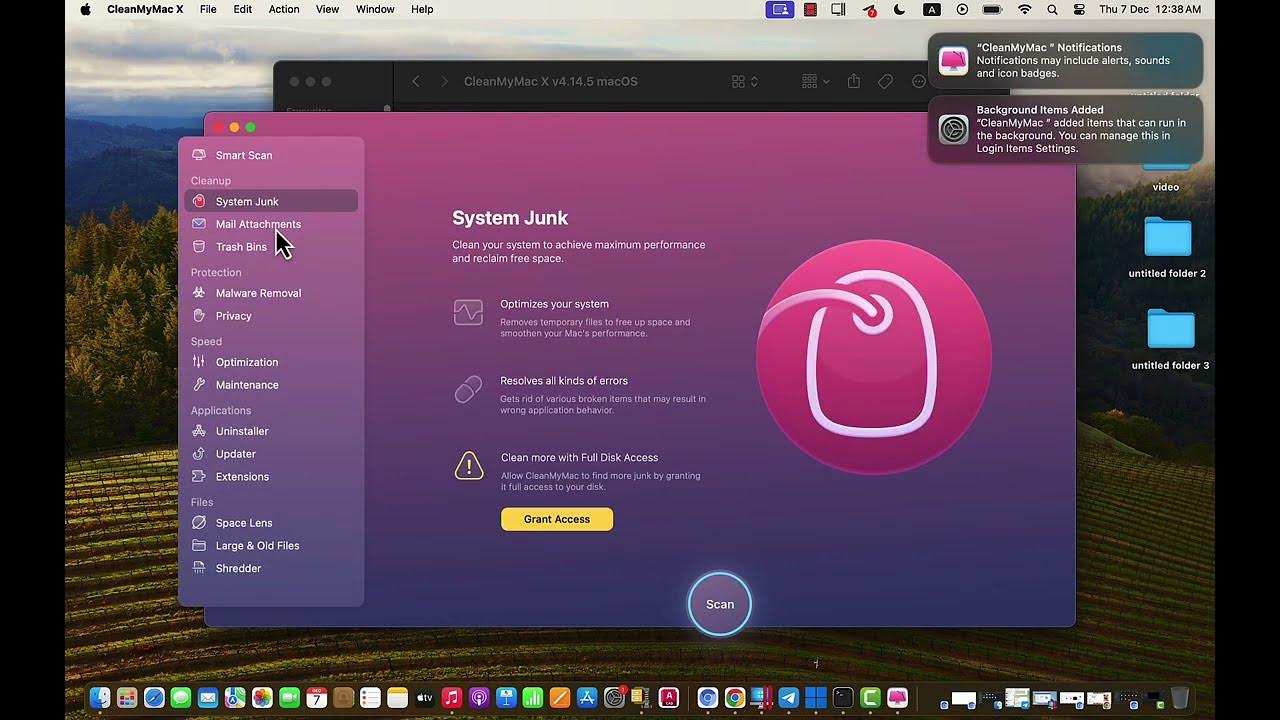Click the large pink System Junk logo

point(874,357)
